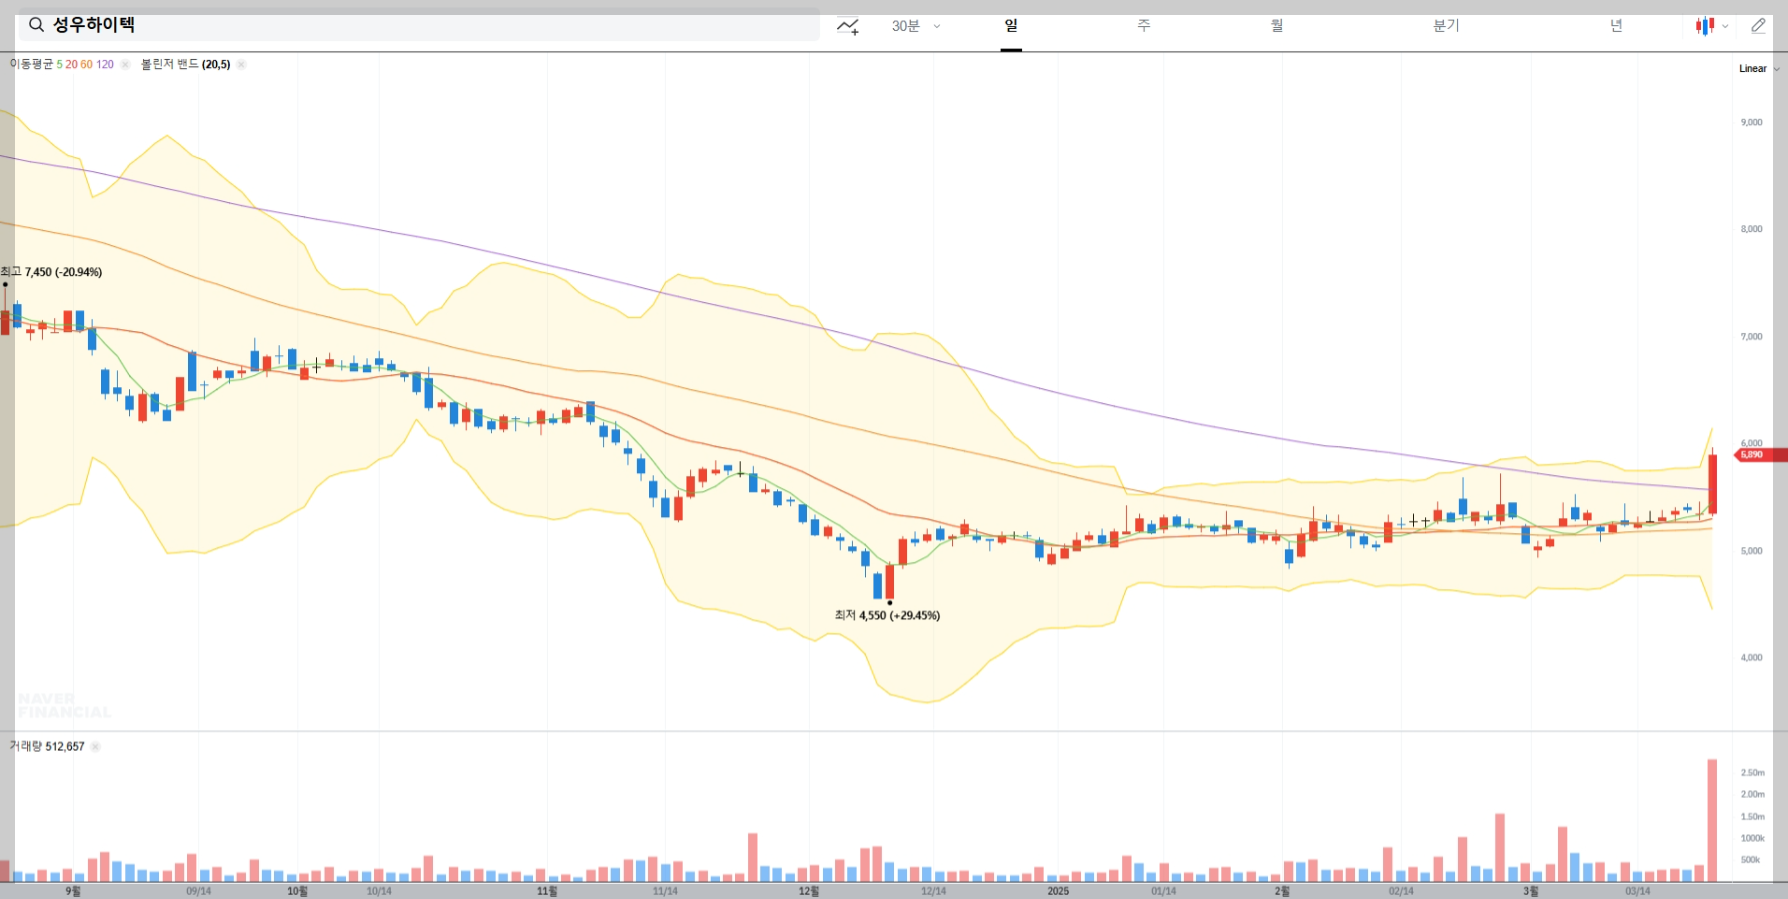Click the 8,000 price axis label
The width and height of the screenshot is (1788, 899).
click(x=1751, y=229)
